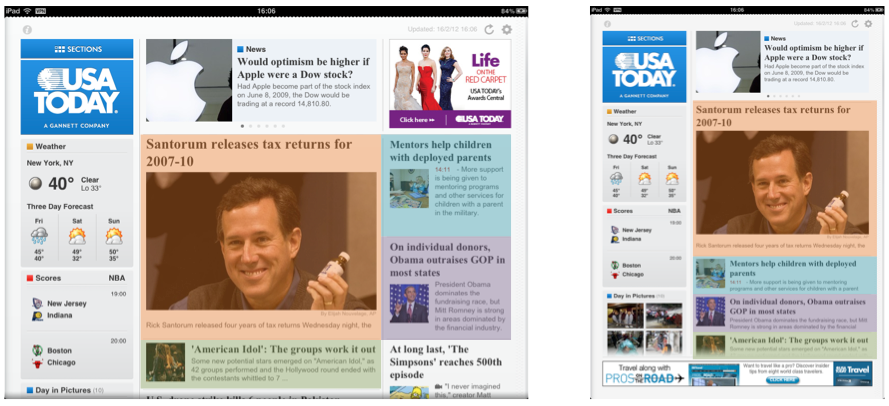Tap the American Idol thumbnail in the landscape view
The image size is (889, 406).
(x=166, y=362)
